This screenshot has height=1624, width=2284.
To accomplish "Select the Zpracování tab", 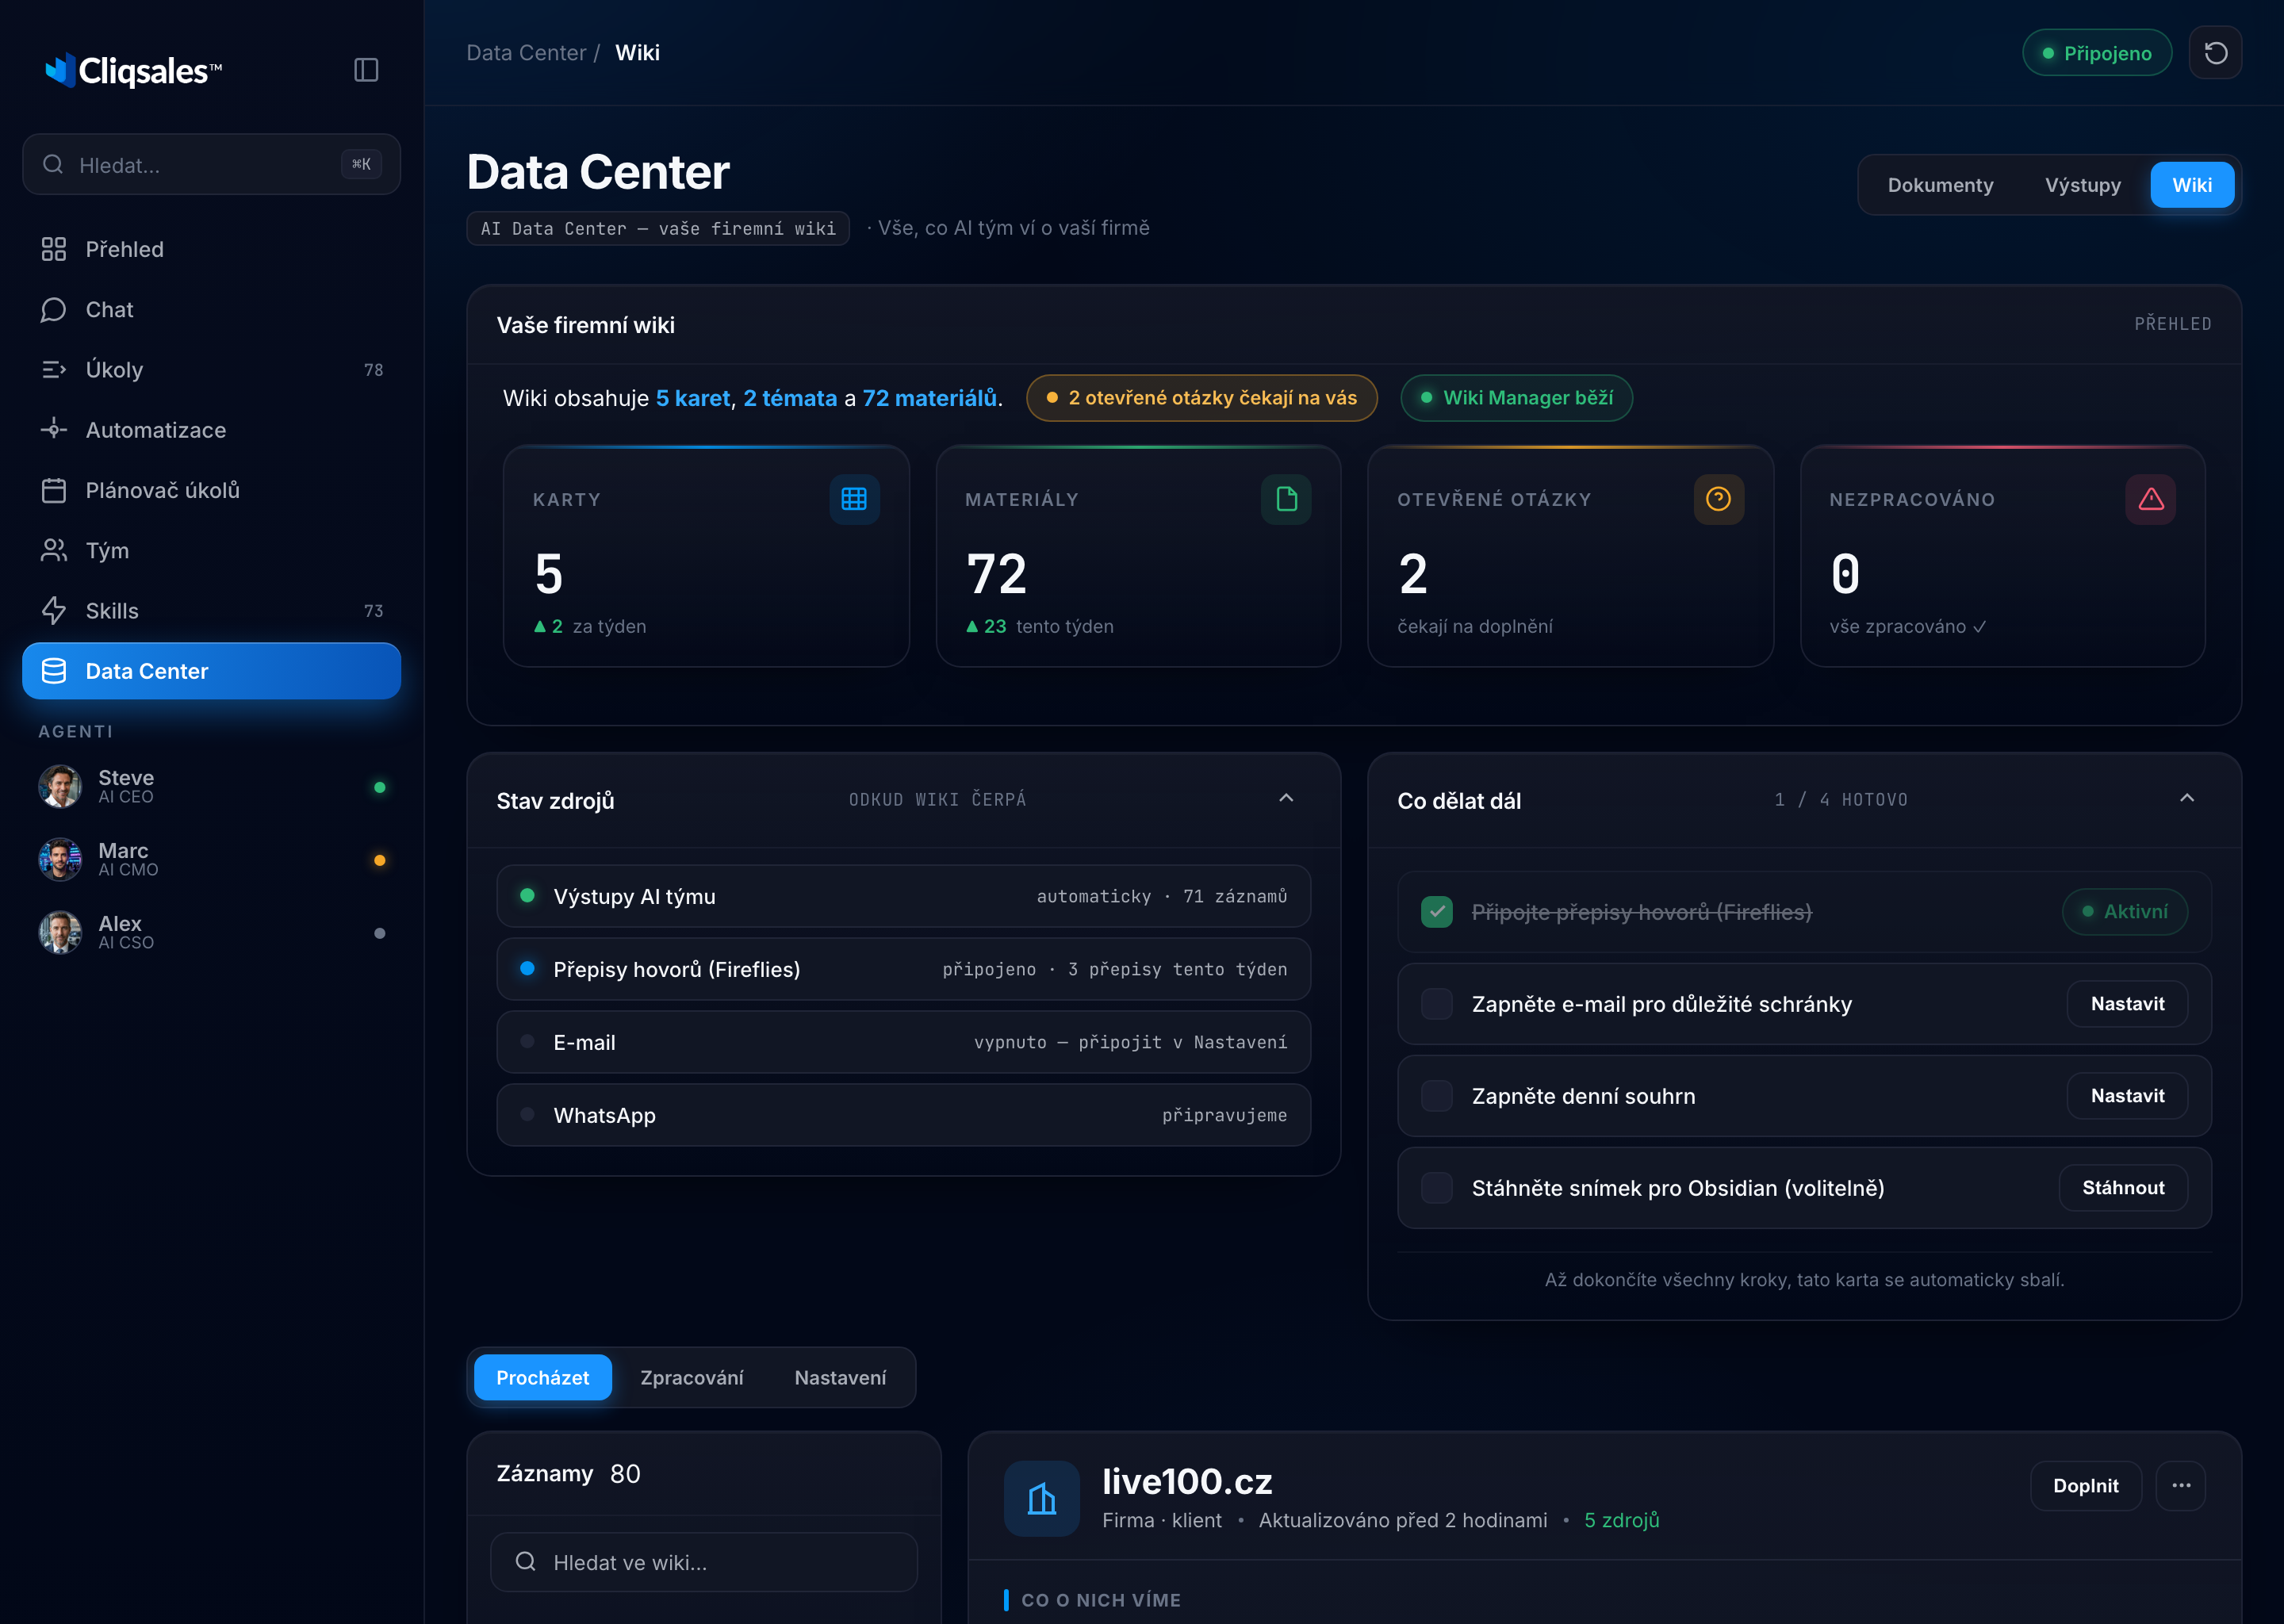I will tap(692, 1378).
